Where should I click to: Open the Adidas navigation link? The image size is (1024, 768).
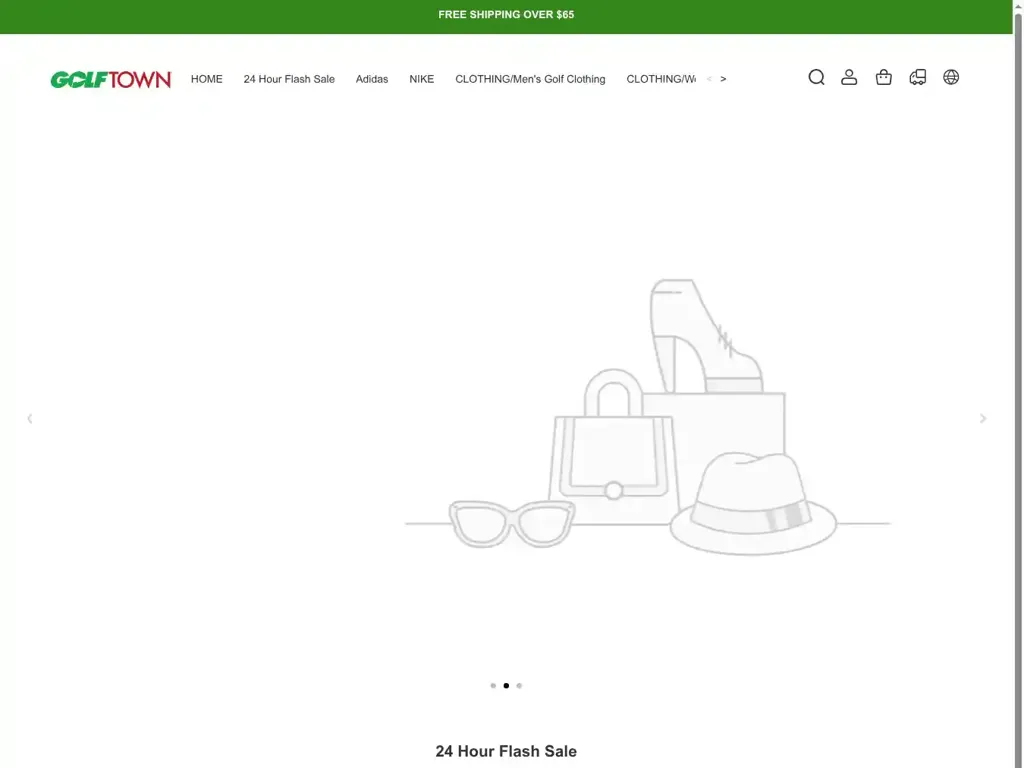(x=372, y=78)
